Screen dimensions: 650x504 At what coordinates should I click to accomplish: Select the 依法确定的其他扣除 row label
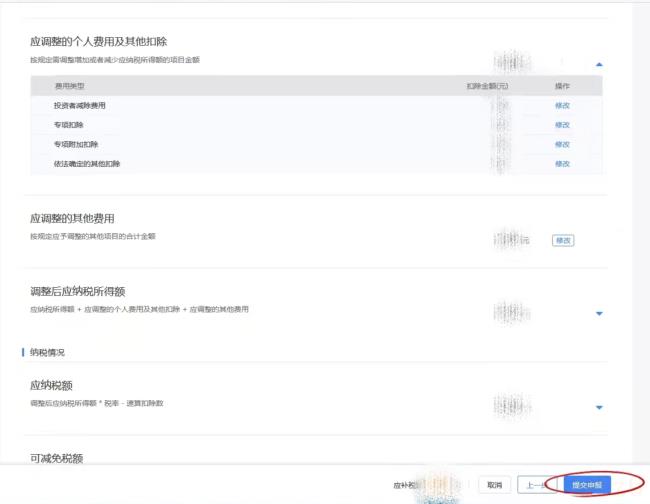[x=87, y=164]
